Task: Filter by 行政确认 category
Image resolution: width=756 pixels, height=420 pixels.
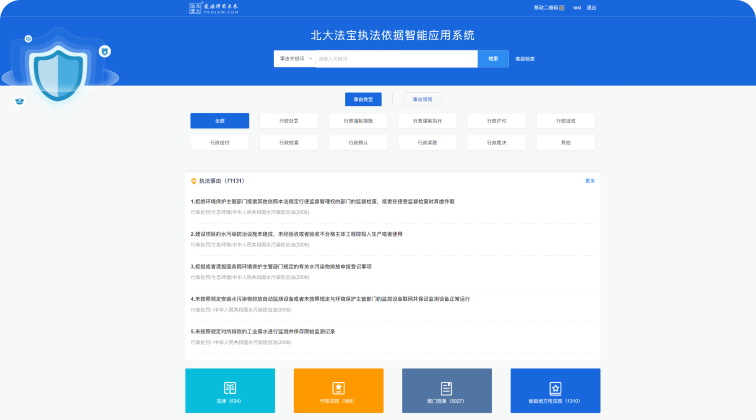Action: (x=358, y=143)
